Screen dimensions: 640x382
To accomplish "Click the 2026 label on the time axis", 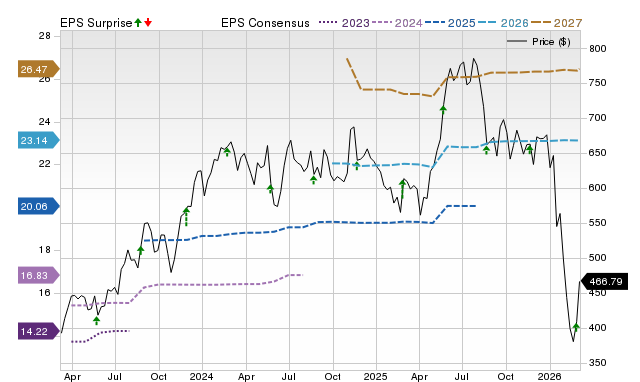I will (549, 376).
